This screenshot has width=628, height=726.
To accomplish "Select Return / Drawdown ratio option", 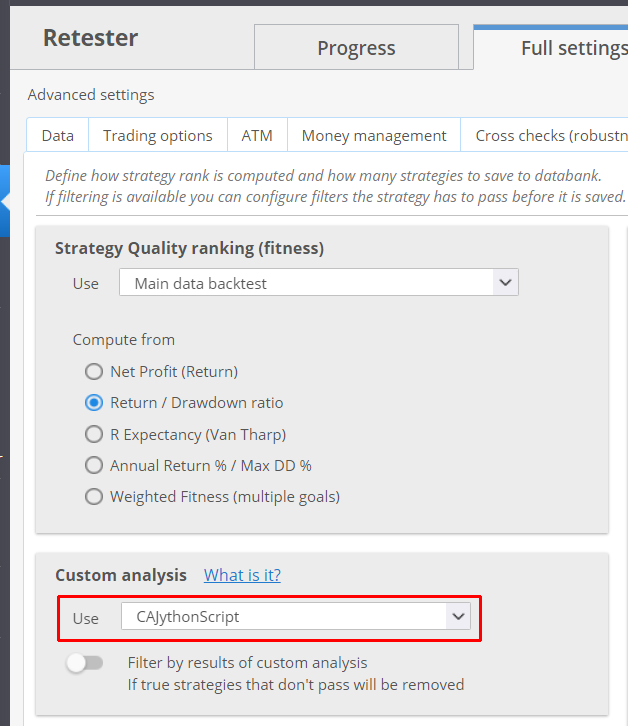I will pos(94,403).
